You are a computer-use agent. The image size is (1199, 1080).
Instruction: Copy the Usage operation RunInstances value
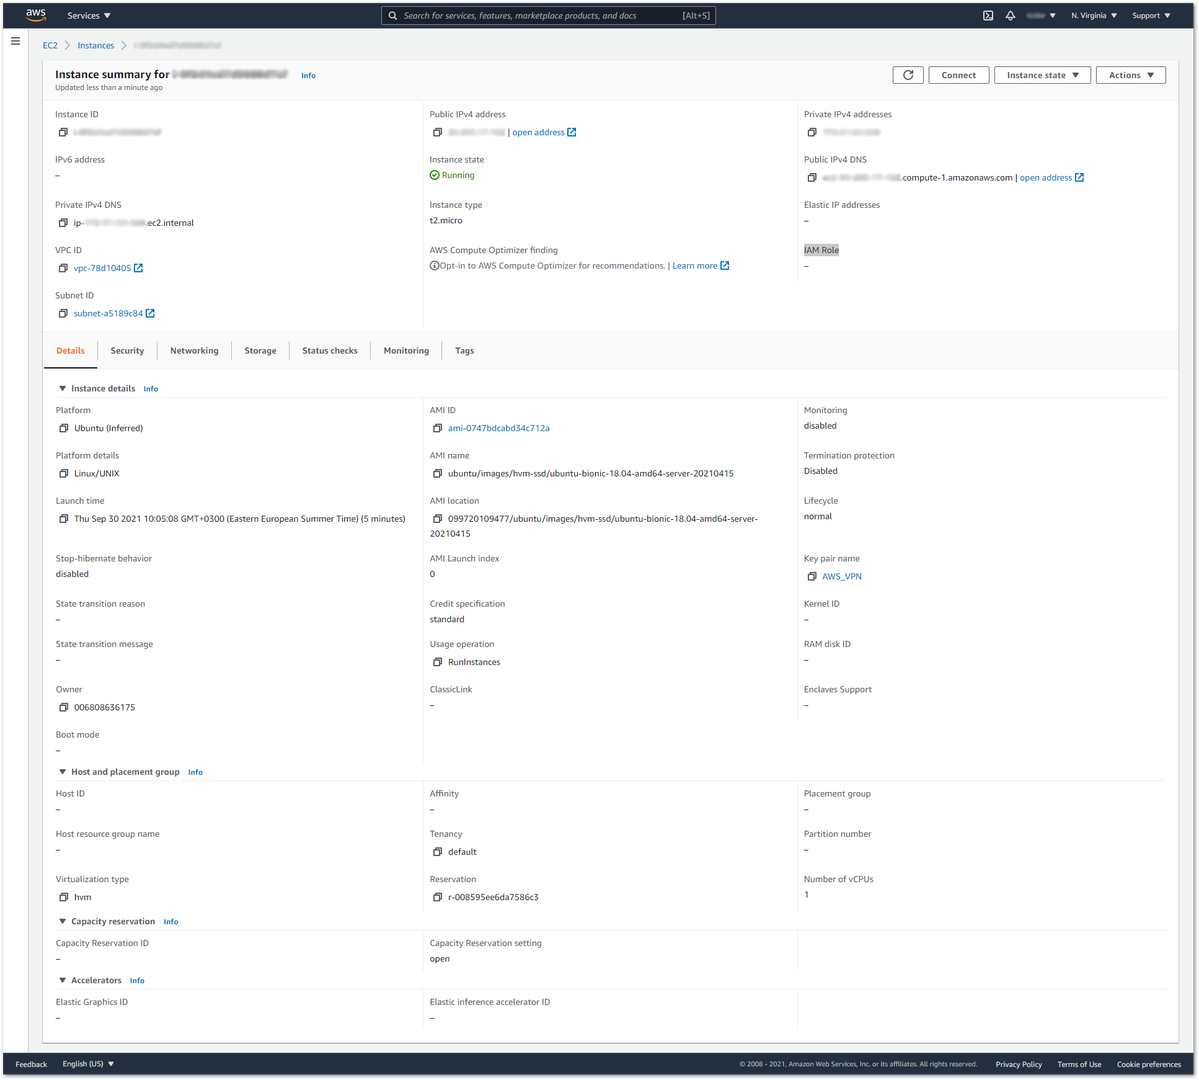point(437,662)
